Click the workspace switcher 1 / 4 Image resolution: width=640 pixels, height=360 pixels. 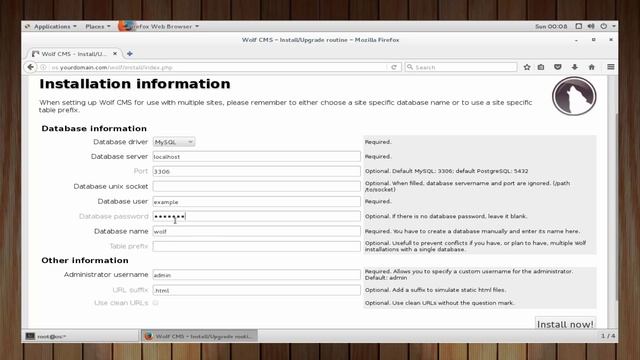(x=608, y=336)
